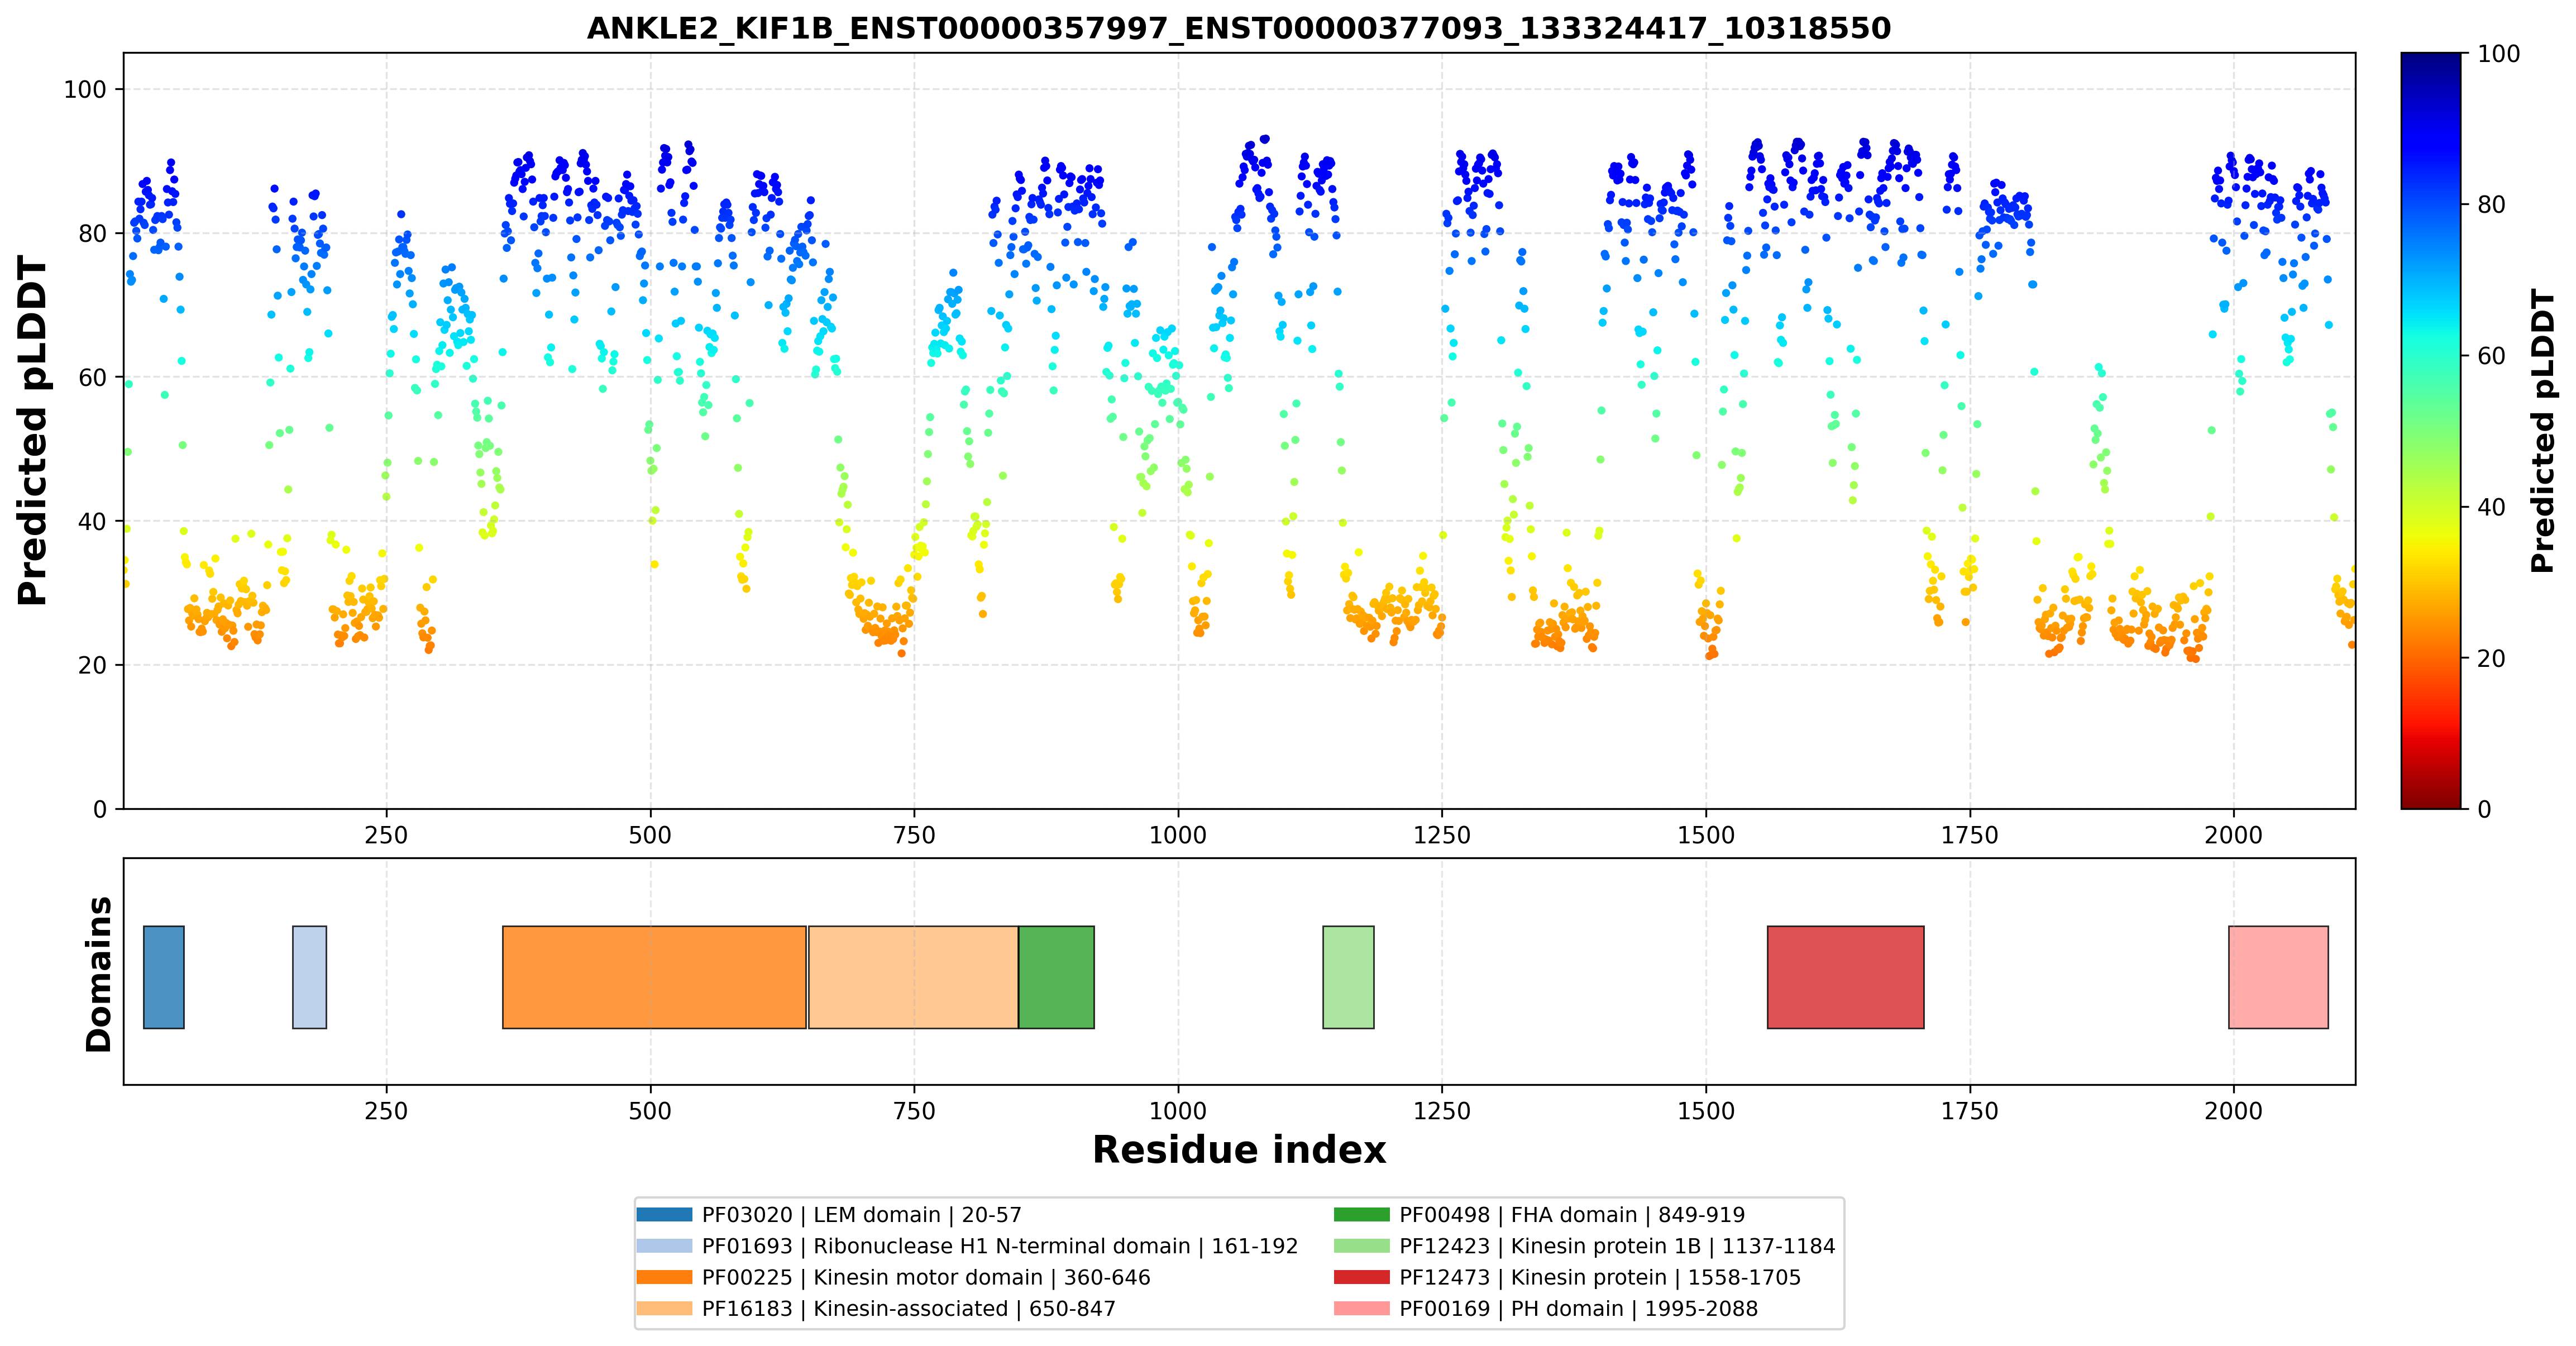Select the green FHA domain bar
The image size is (2576, 1346).
pyautogui.click(x=1056, y=976)
